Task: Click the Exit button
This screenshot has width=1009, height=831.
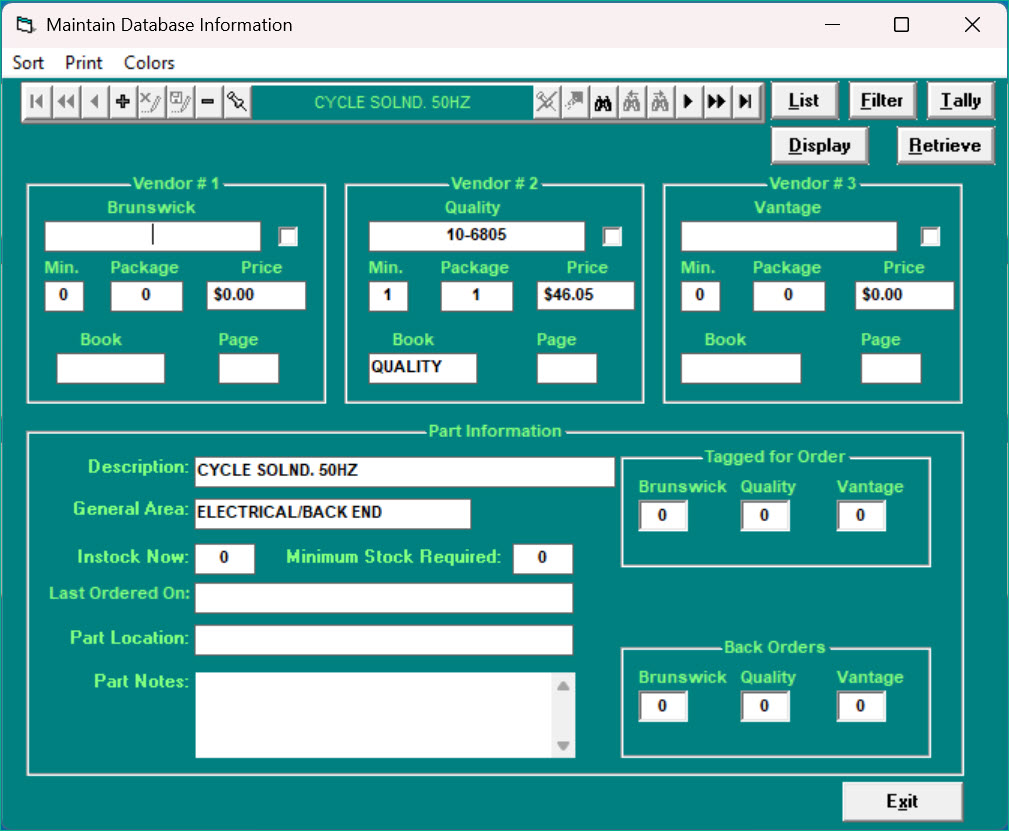Action: [x=902, y=801]
